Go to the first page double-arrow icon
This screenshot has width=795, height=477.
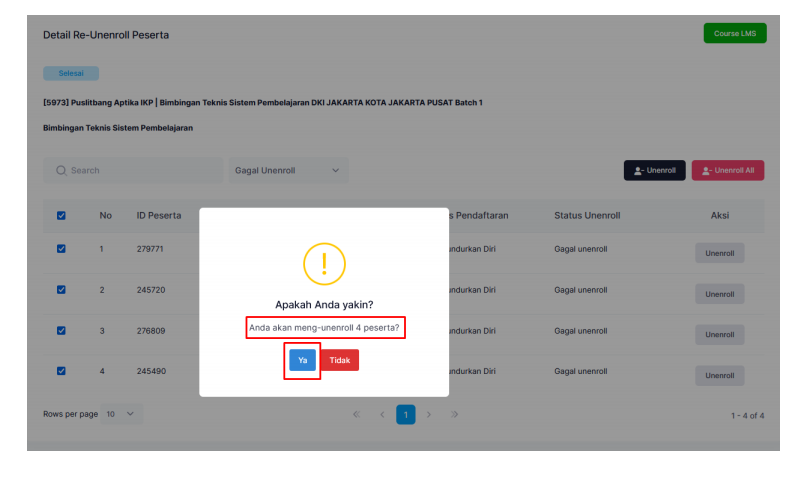pyautogui.click(x=356, y=414)
